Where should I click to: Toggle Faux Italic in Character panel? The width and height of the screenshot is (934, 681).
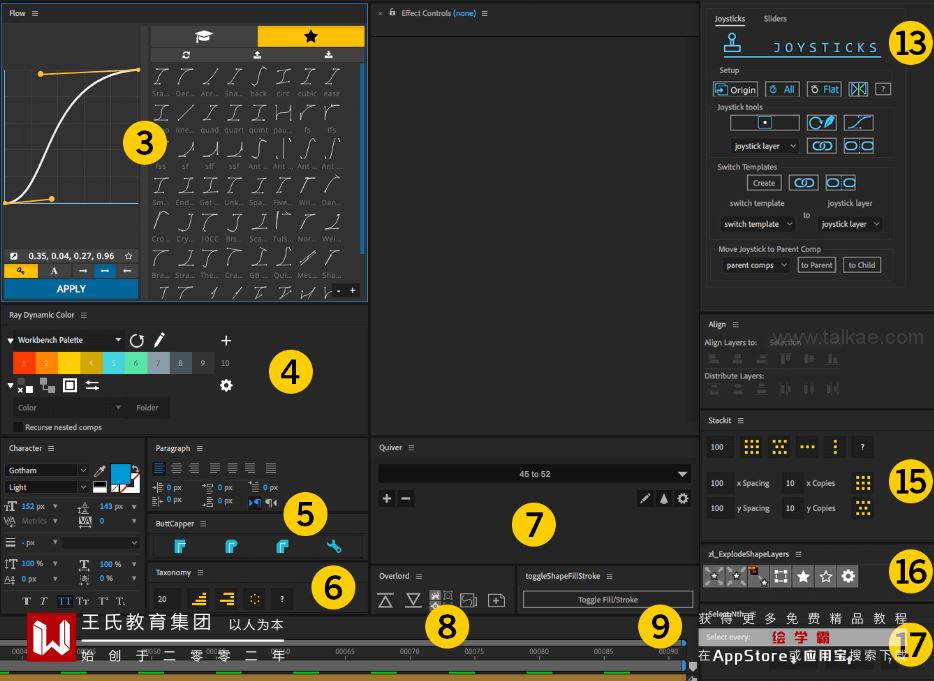click(43, 601)
